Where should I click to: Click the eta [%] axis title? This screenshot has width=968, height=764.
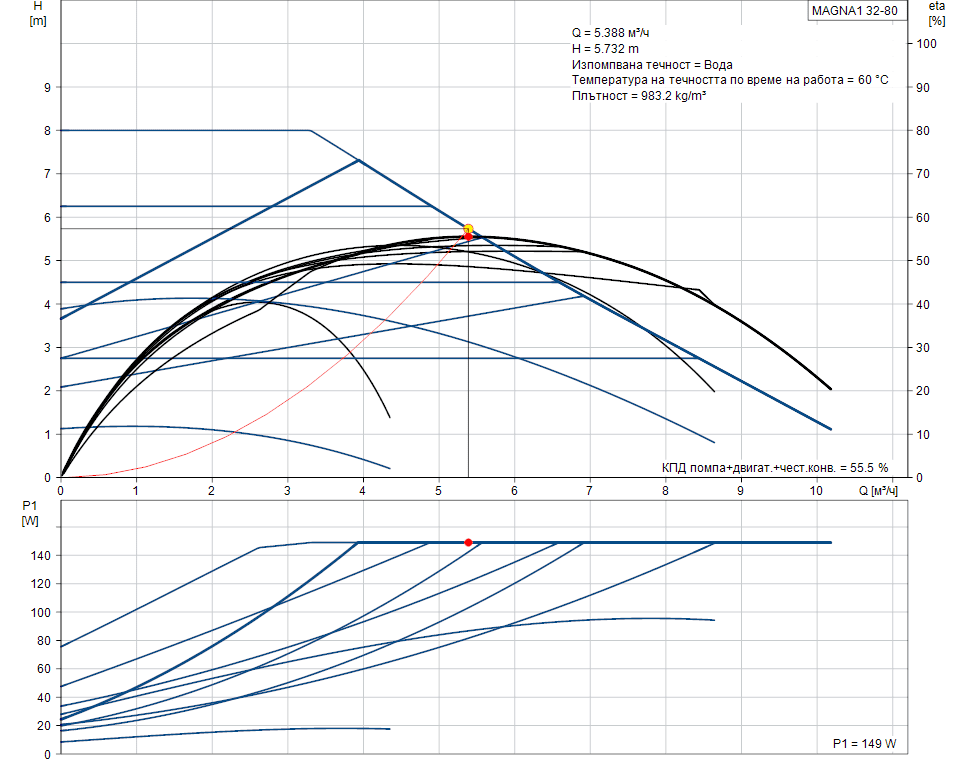coord(936,13)
